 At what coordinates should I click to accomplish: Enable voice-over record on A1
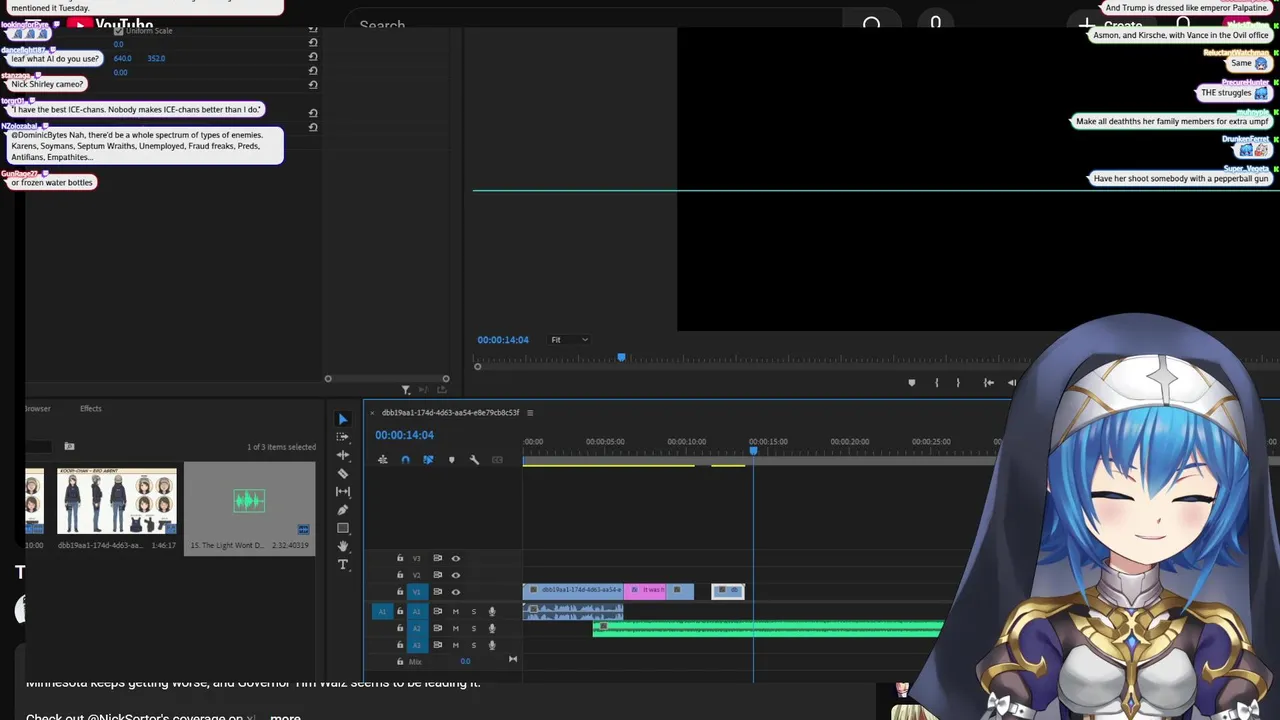pos(491,611)
